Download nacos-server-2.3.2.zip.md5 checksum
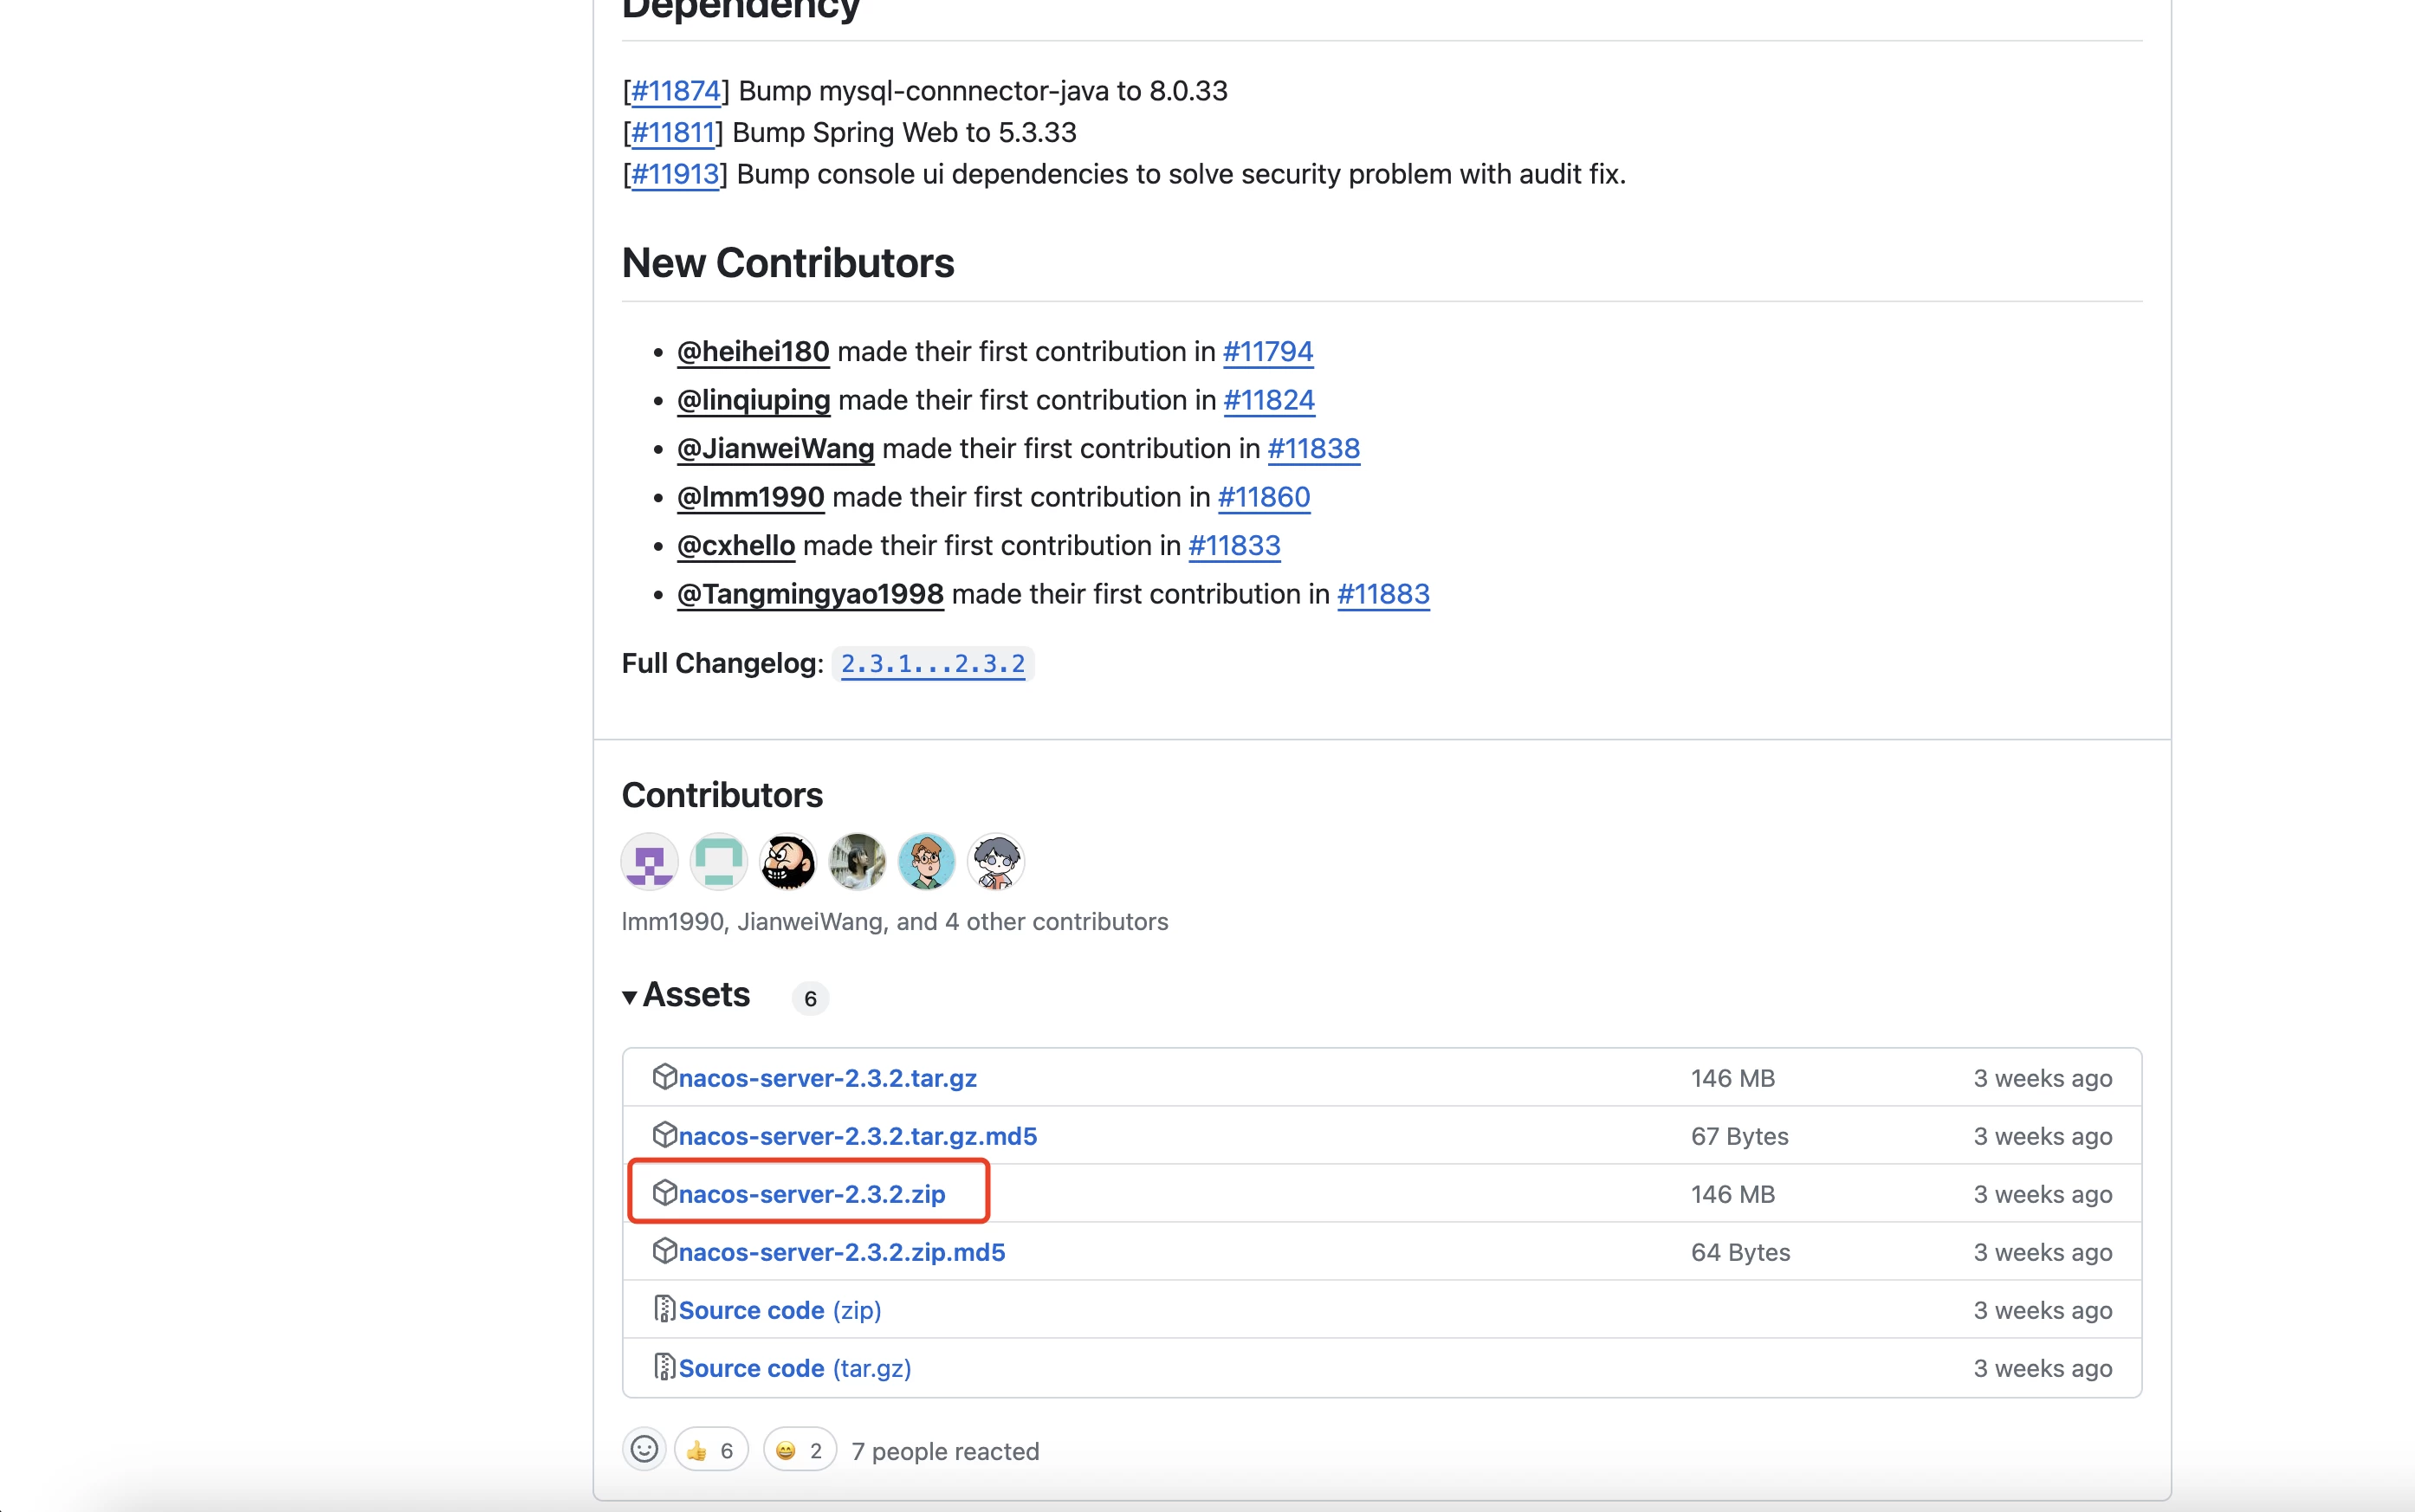This screenshot has height=1512, width=2415. click(842, 1252)
